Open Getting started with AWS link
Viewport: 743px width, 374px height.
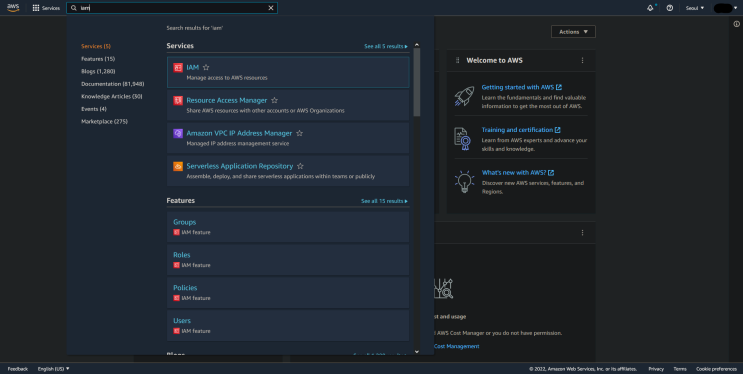point(522,87)
